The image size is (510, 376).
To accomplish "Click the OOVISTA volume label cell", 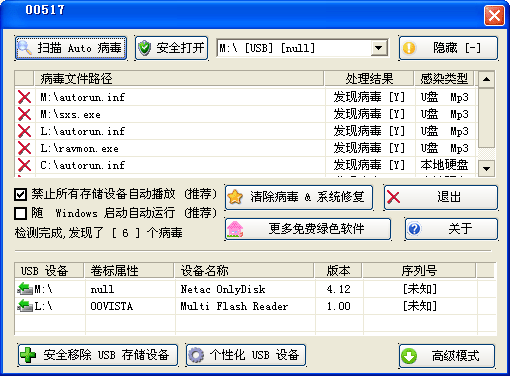I will [112, 306].
